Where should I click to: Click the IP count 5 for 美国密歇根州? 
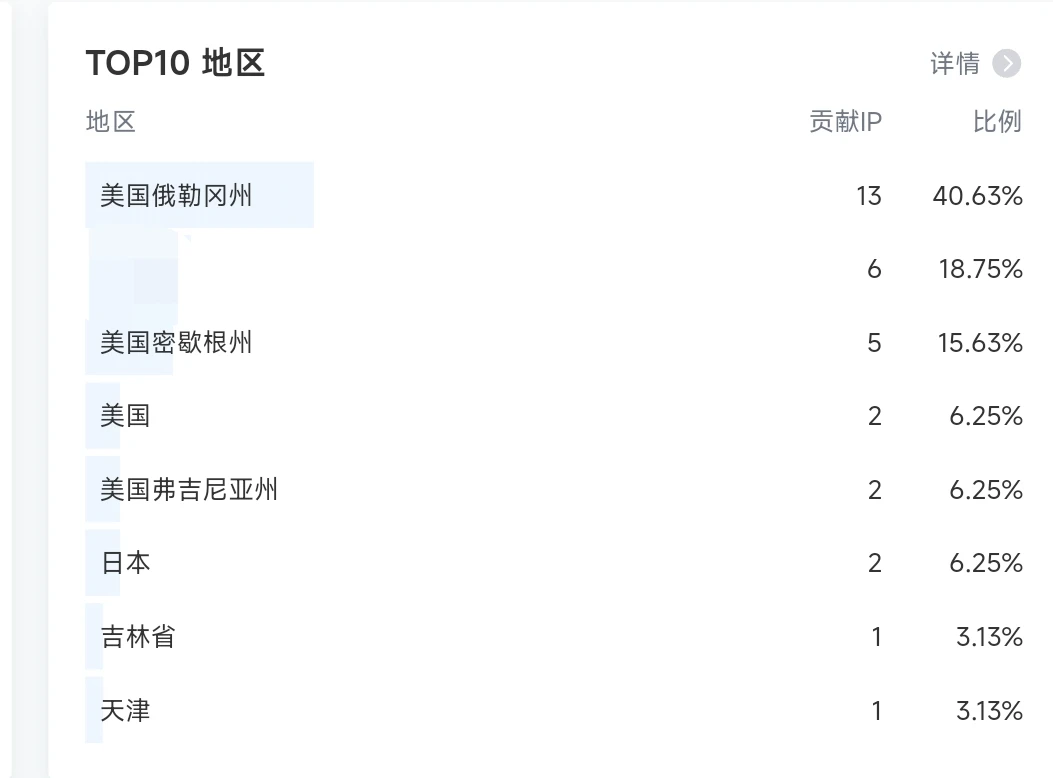pos(874,343)
